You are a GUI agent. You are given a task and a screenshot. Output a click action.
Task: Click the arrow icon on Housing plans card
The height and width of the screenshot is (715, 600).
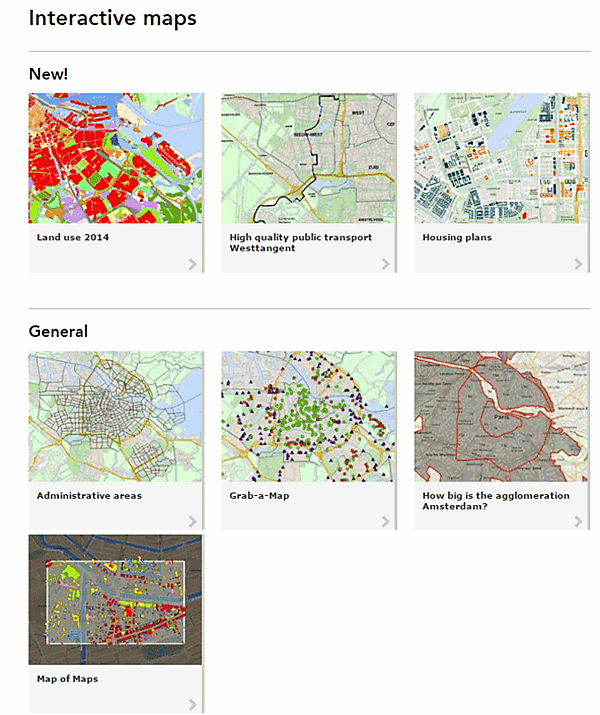pyautogui.click(x=578, y=264)
